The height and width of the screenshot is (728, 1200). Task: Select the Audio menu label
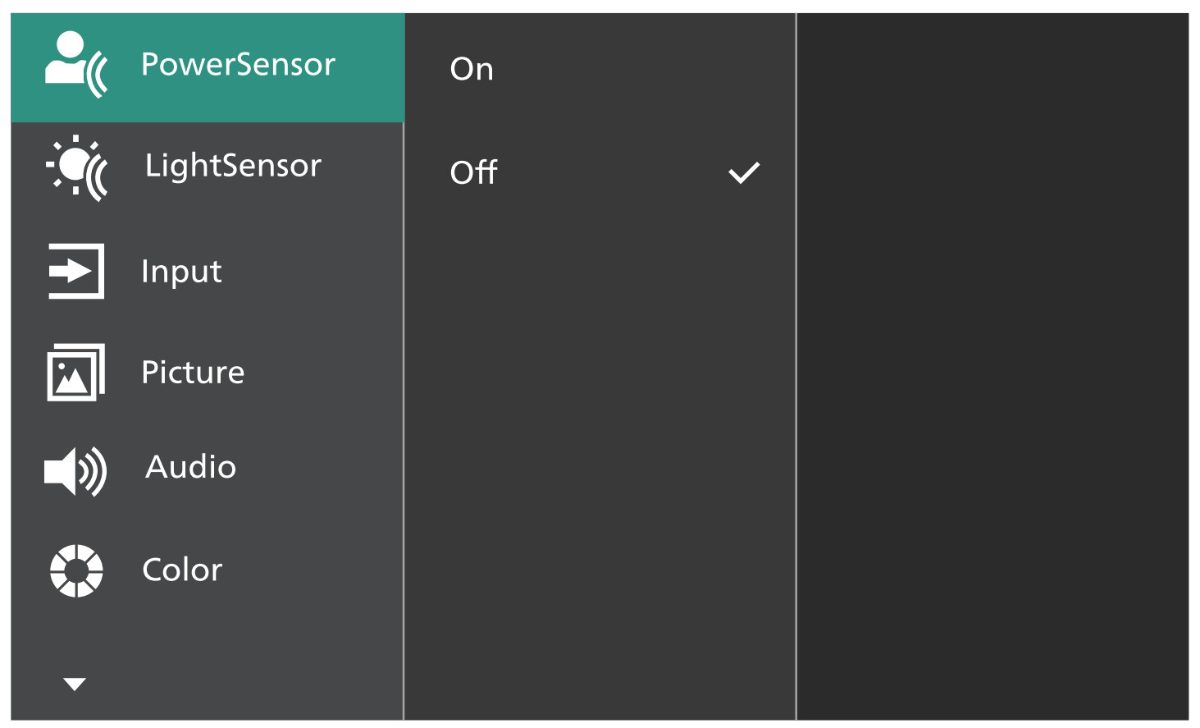pyautogui.click(x=191, y=467)
